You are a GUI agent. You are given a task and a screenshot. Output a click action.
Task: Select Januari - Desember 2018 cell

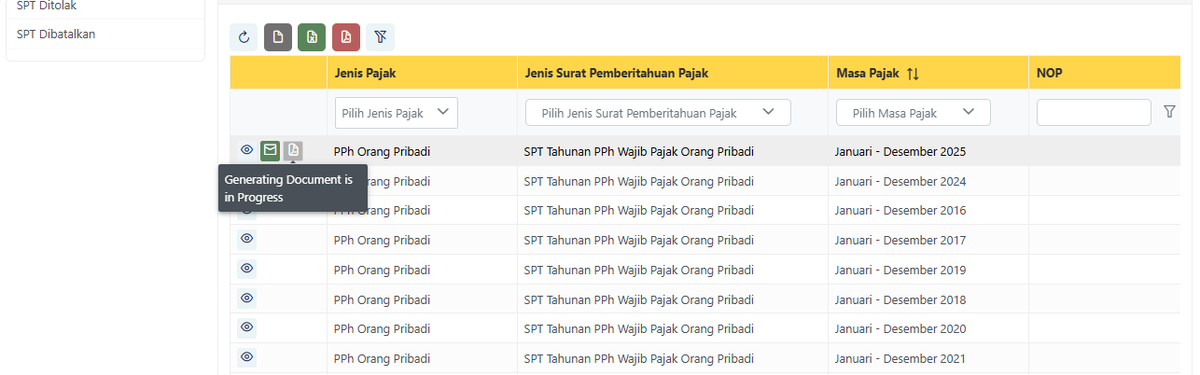tap(927, 300)
